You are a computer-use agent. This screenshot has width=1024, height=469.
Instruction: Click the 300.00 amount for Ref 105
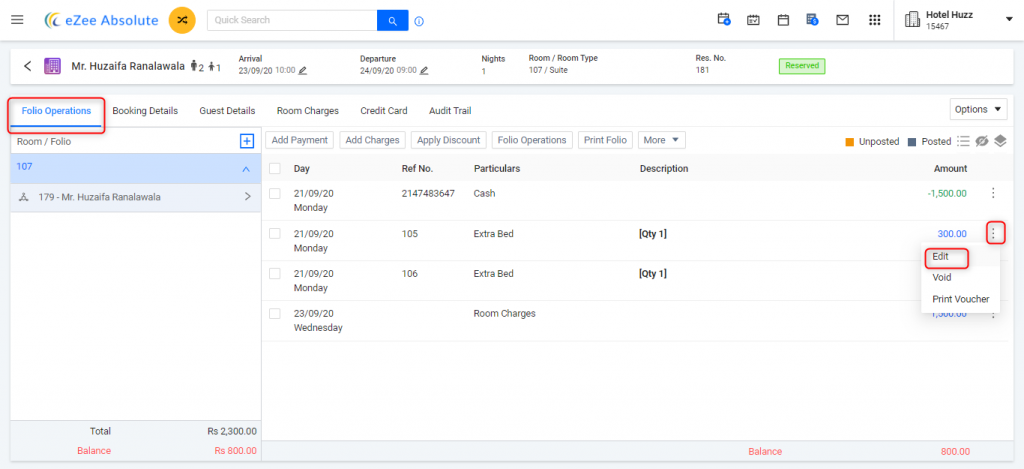[x=952, y=233]
